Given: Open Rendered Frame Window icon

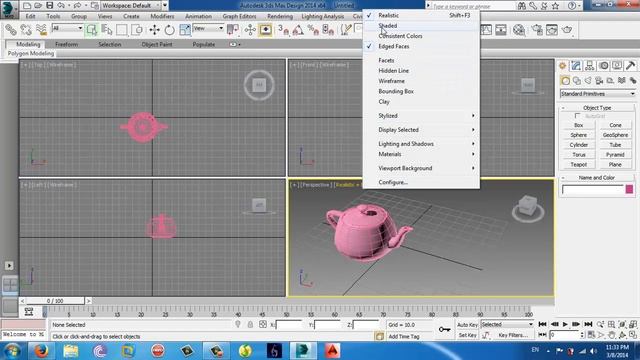Looking at the screenshot, I should 552,30.
